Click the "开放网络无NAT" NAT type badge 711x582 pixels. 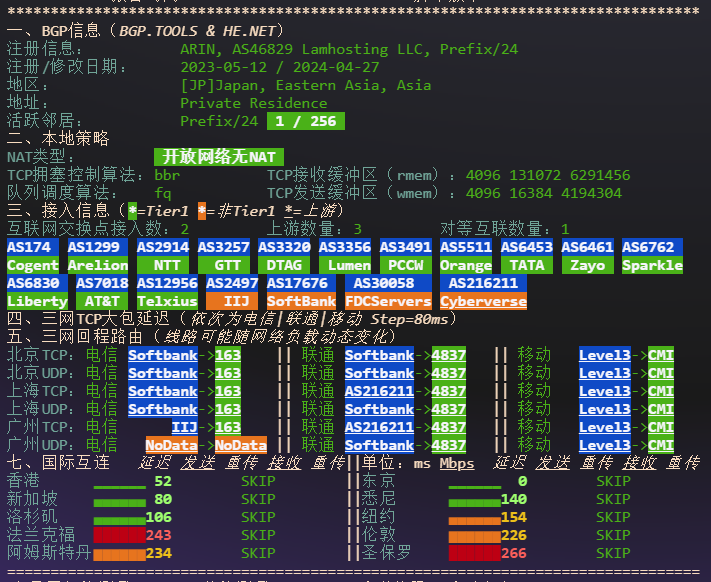[x=219, y=157]
